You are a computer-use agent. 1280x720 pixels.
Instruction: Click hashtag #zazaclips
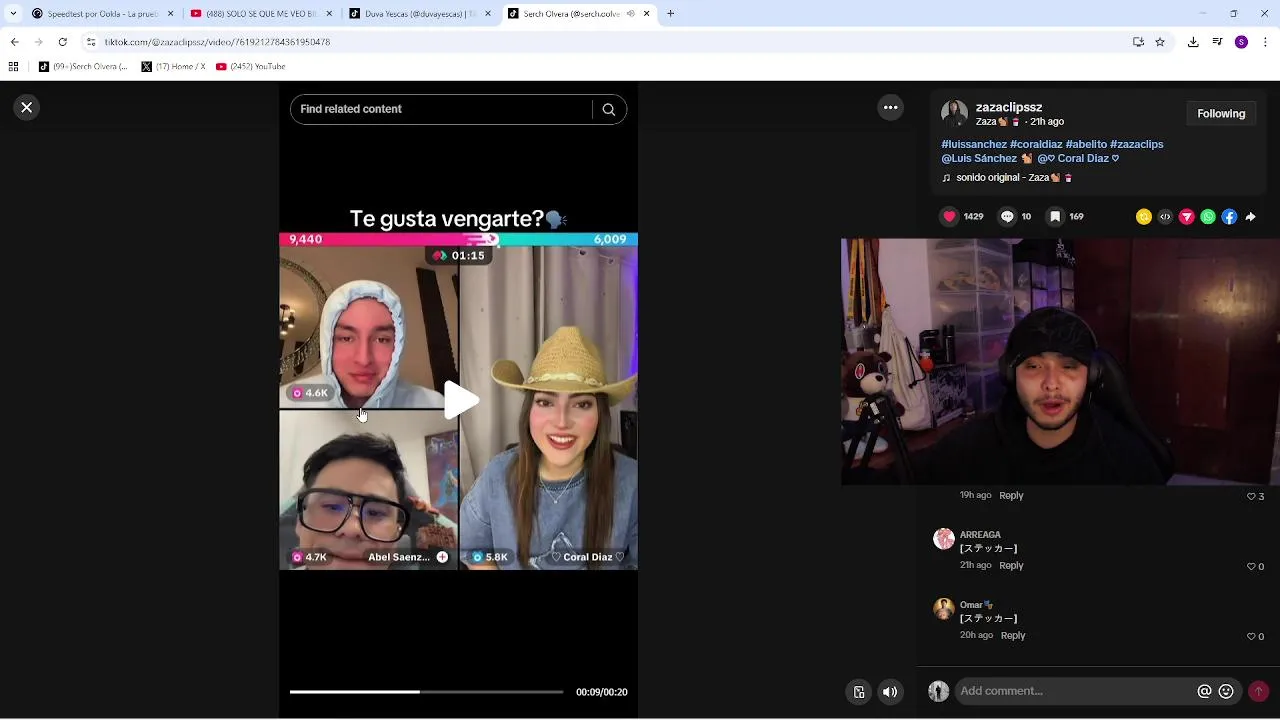[x=1136, y=144]
